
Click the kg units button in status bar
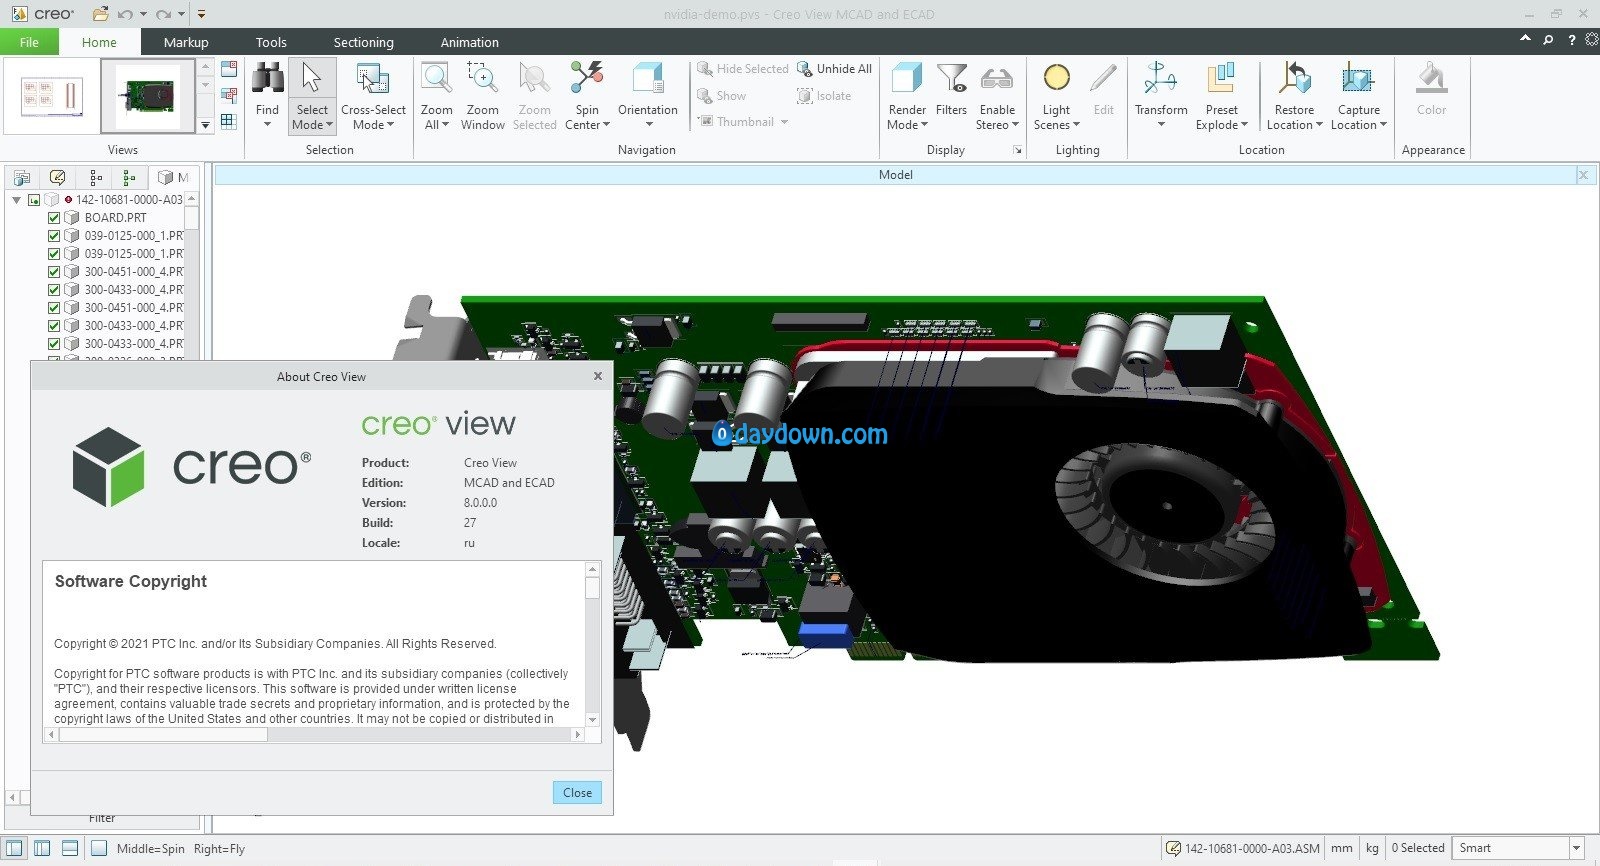pyautogui.click(x=1372, y=848)
